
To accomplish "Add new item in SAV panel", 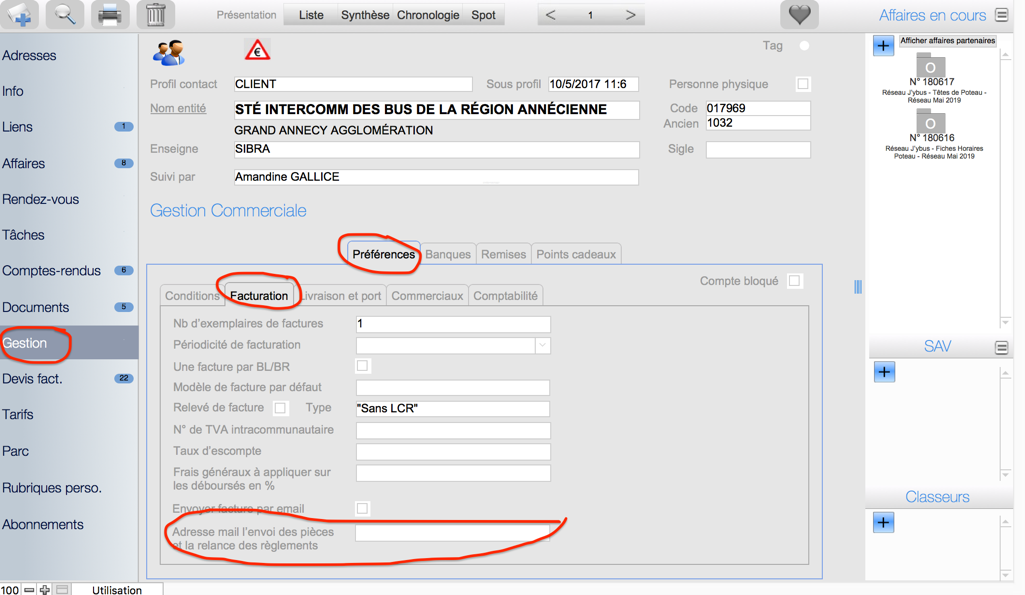I will (x=884, y=372).
